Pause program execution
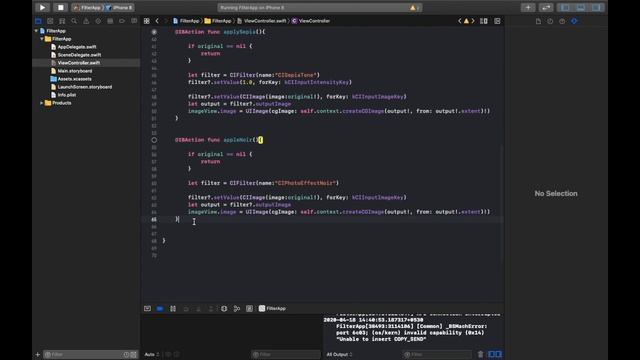The height and width of the screenshot is (360, 640). [x=173, y=309]
